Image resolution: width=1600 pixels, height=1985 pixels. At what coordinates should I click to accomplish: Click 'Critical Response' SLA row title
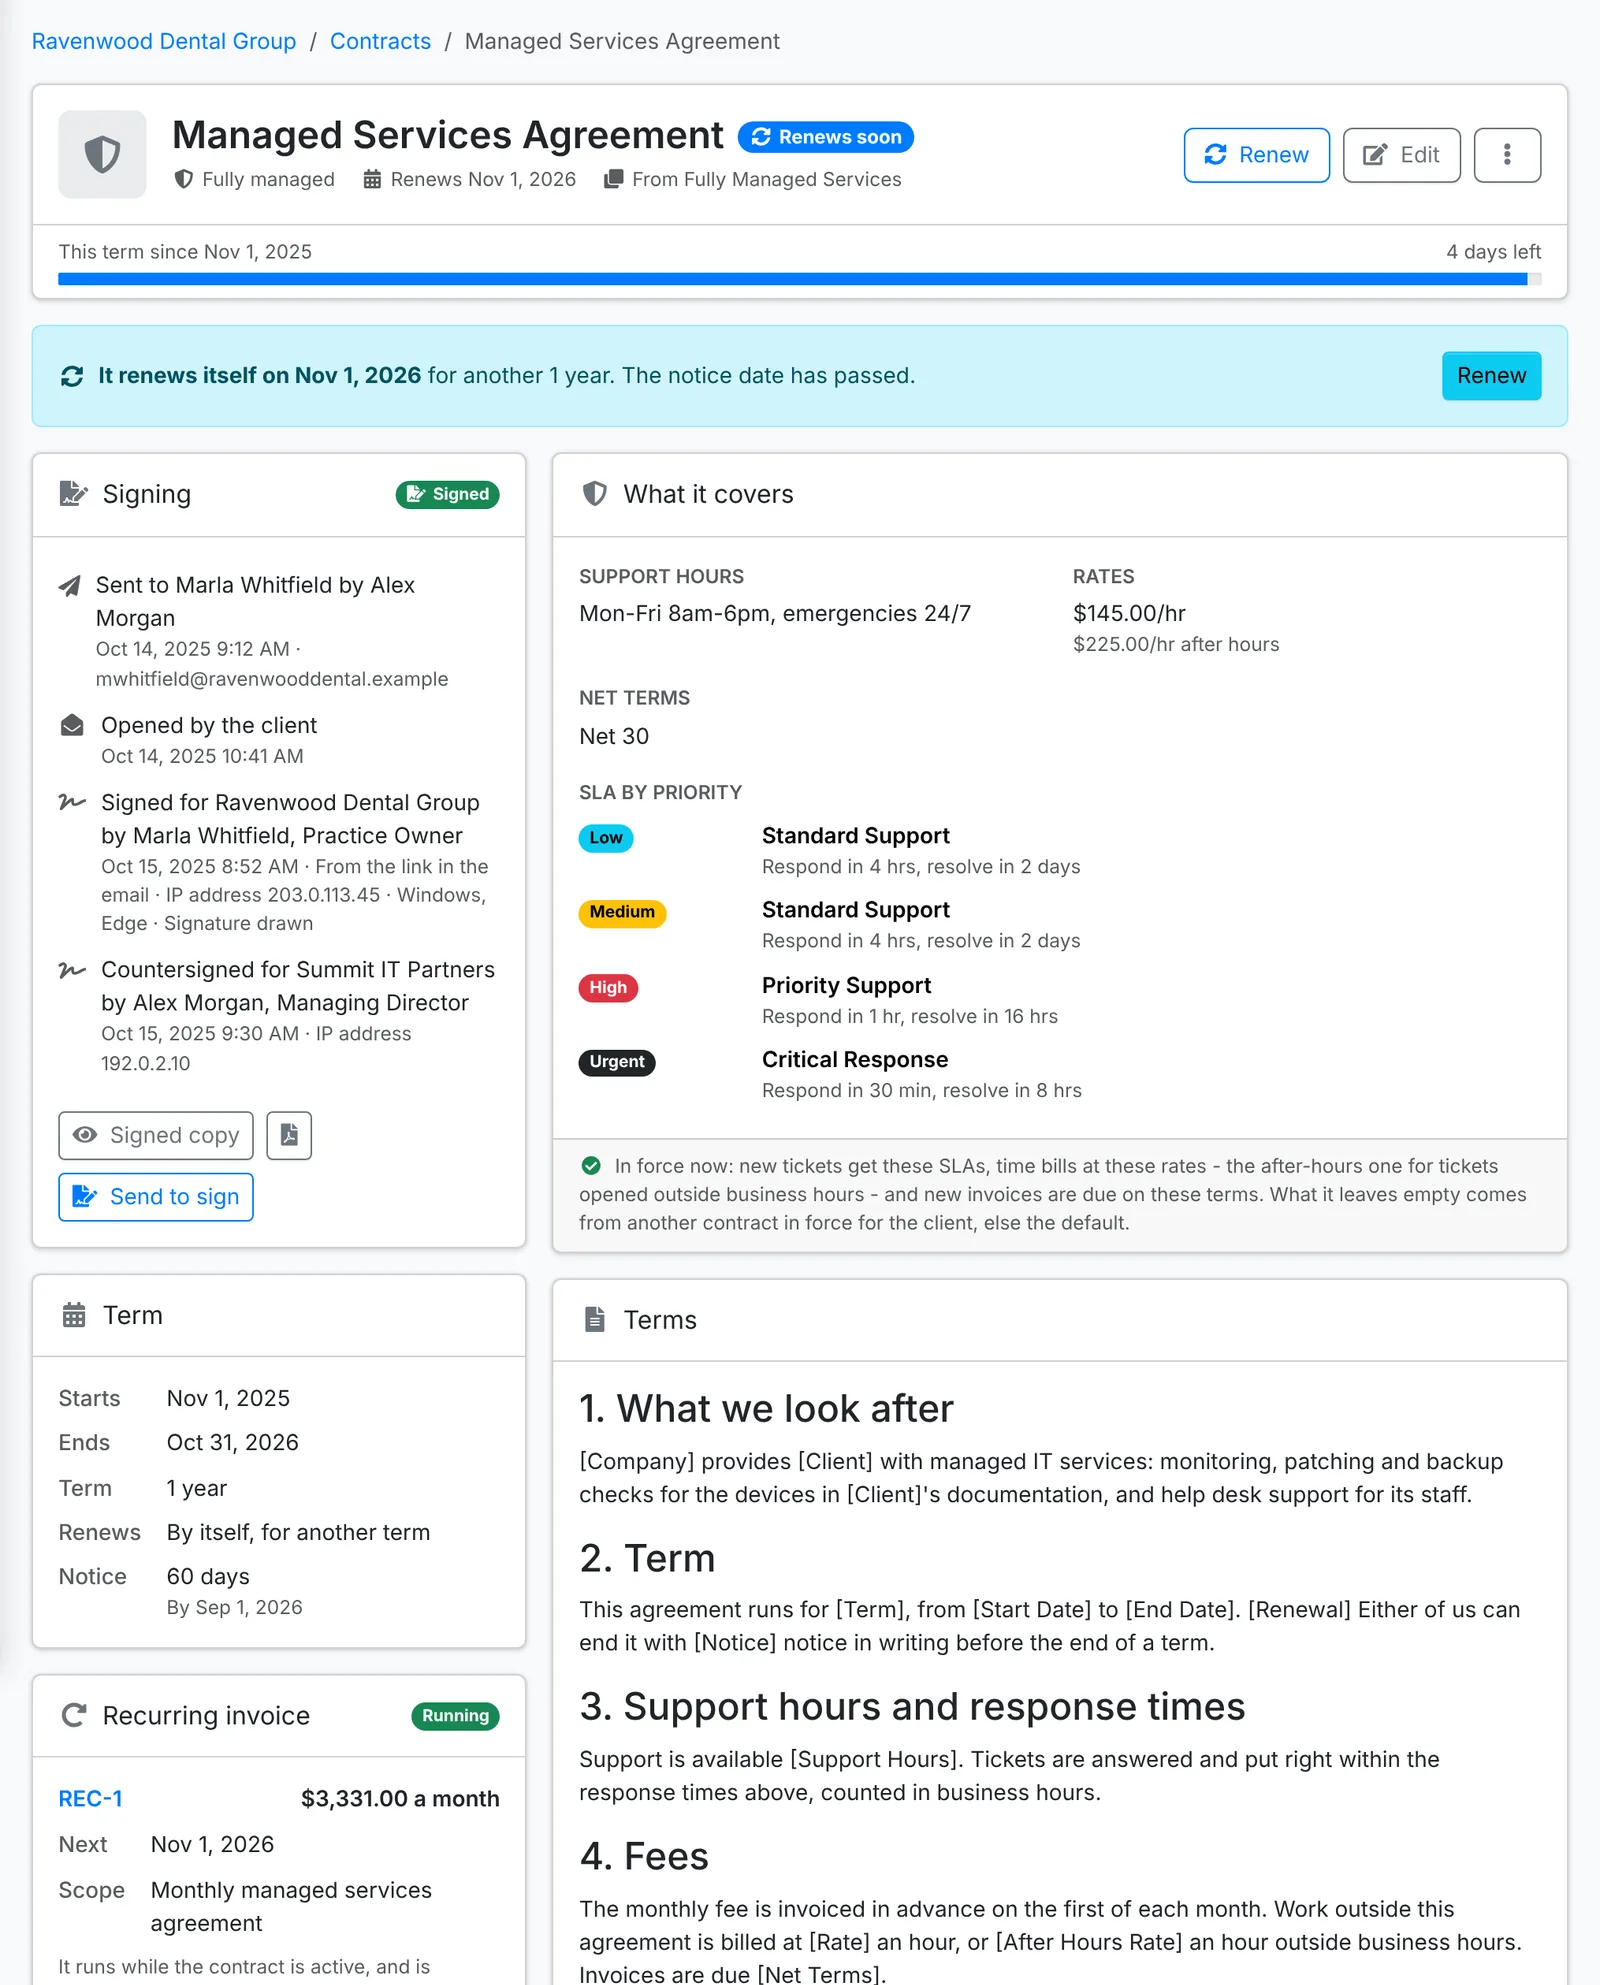pos(855,1060)
